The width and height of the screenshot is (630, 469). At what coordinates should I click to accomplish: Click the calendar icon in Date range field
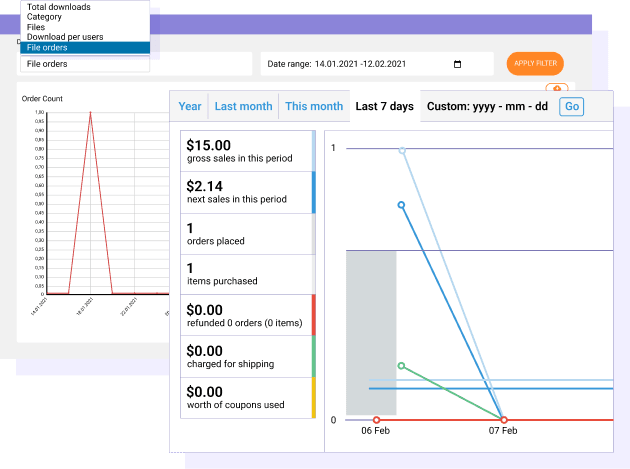(458, 64)
